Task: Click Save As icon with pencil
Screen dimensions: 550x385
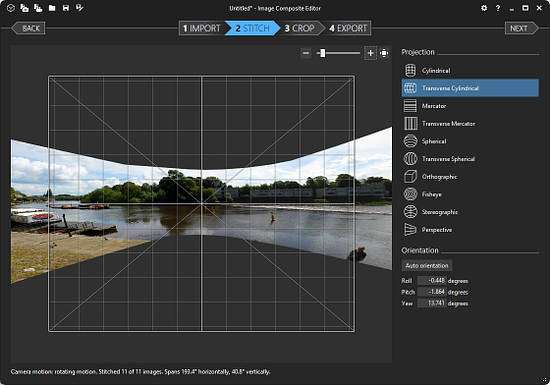Action: point(80,8)
